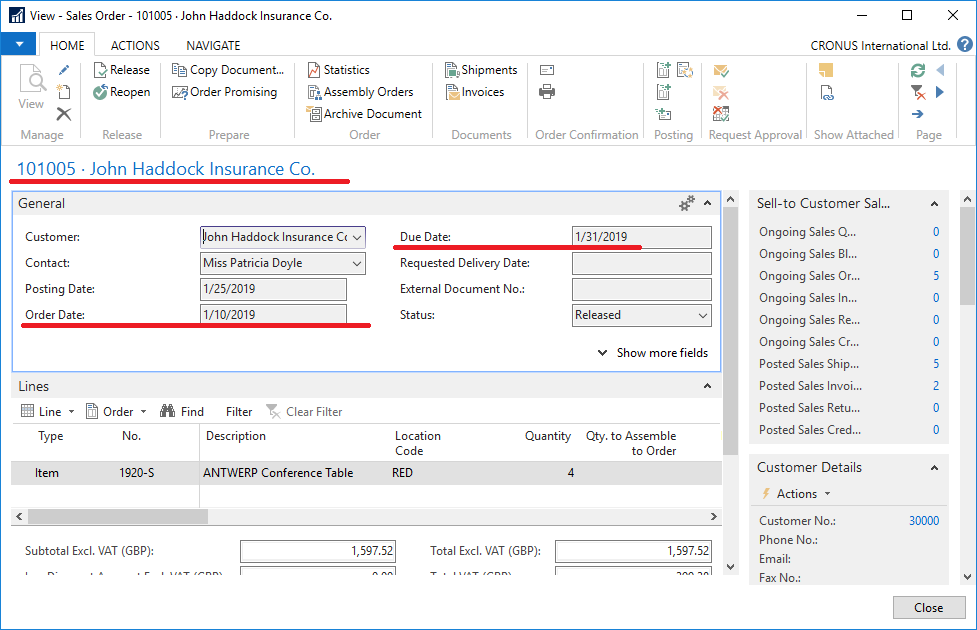977x630 pixels.
Task: Click the Location Code column header
Action: click(x=417, y=443)
